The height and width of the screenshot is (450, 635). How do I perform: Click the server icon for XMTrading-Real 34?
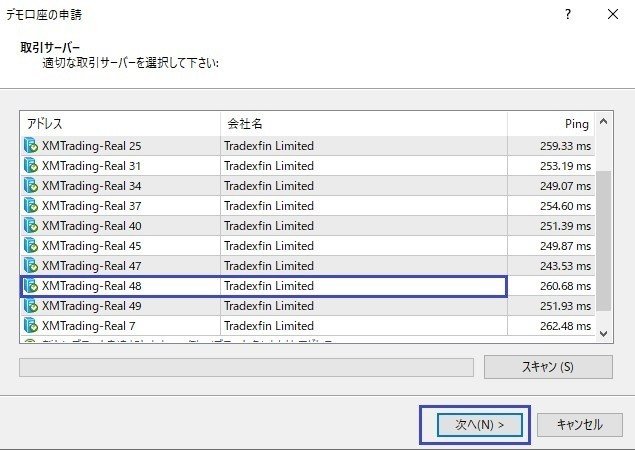coord(31,186)
